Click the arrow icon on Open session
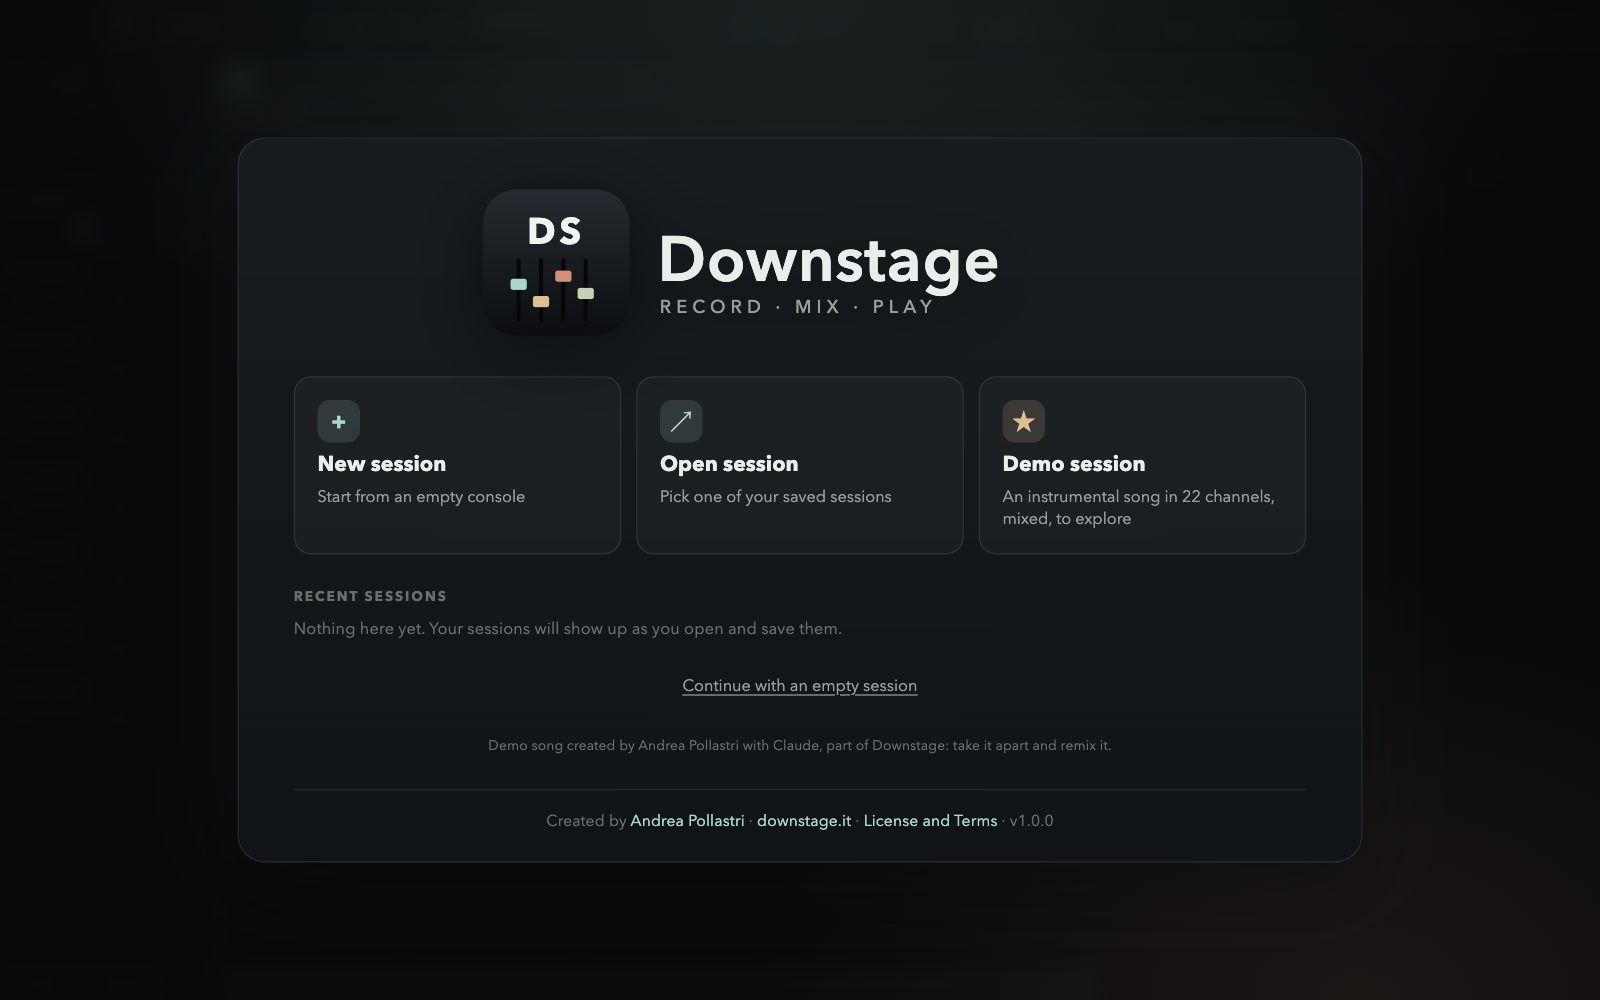 tap(681, 421)
